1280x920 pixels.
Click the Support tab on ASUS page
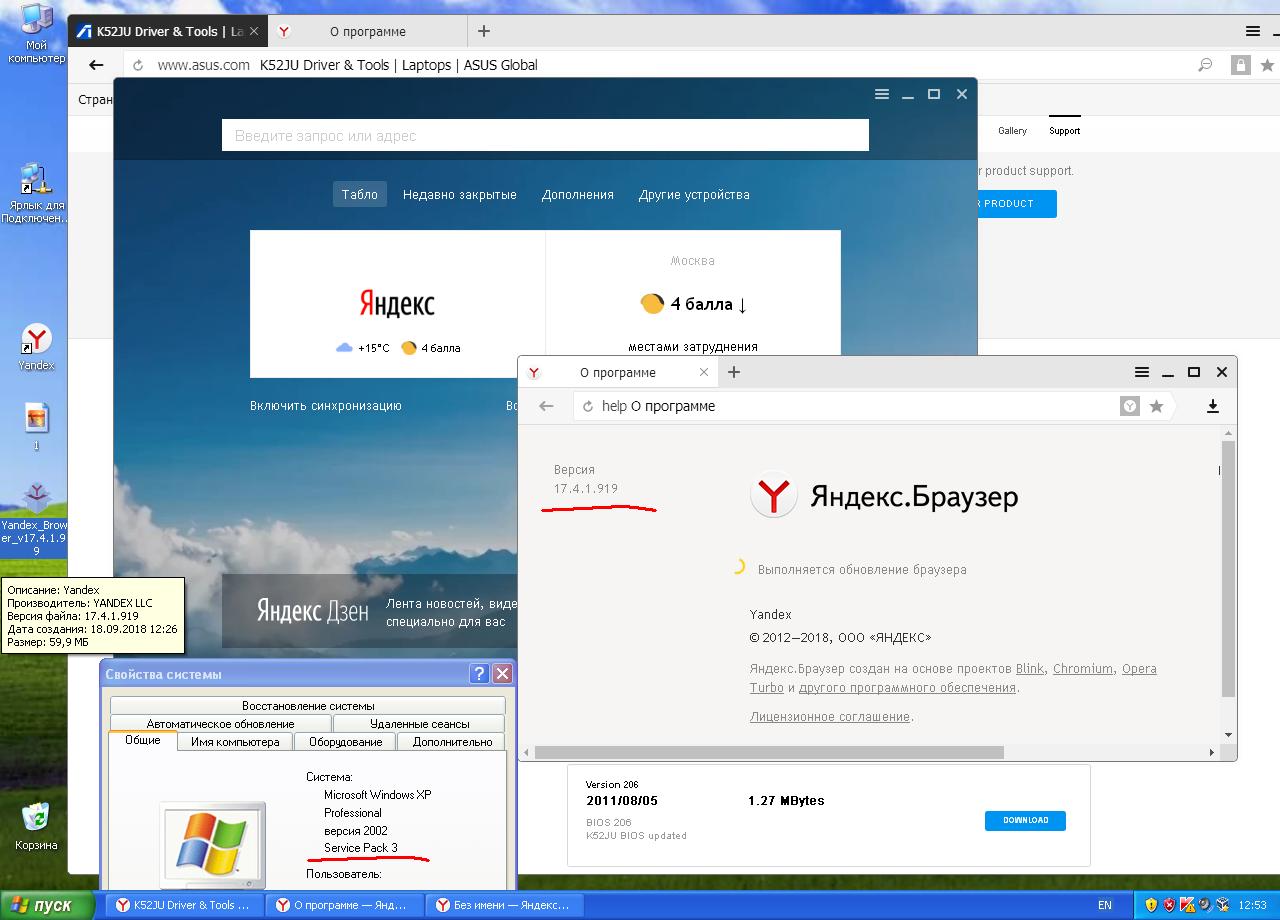tap(1064, 131)
